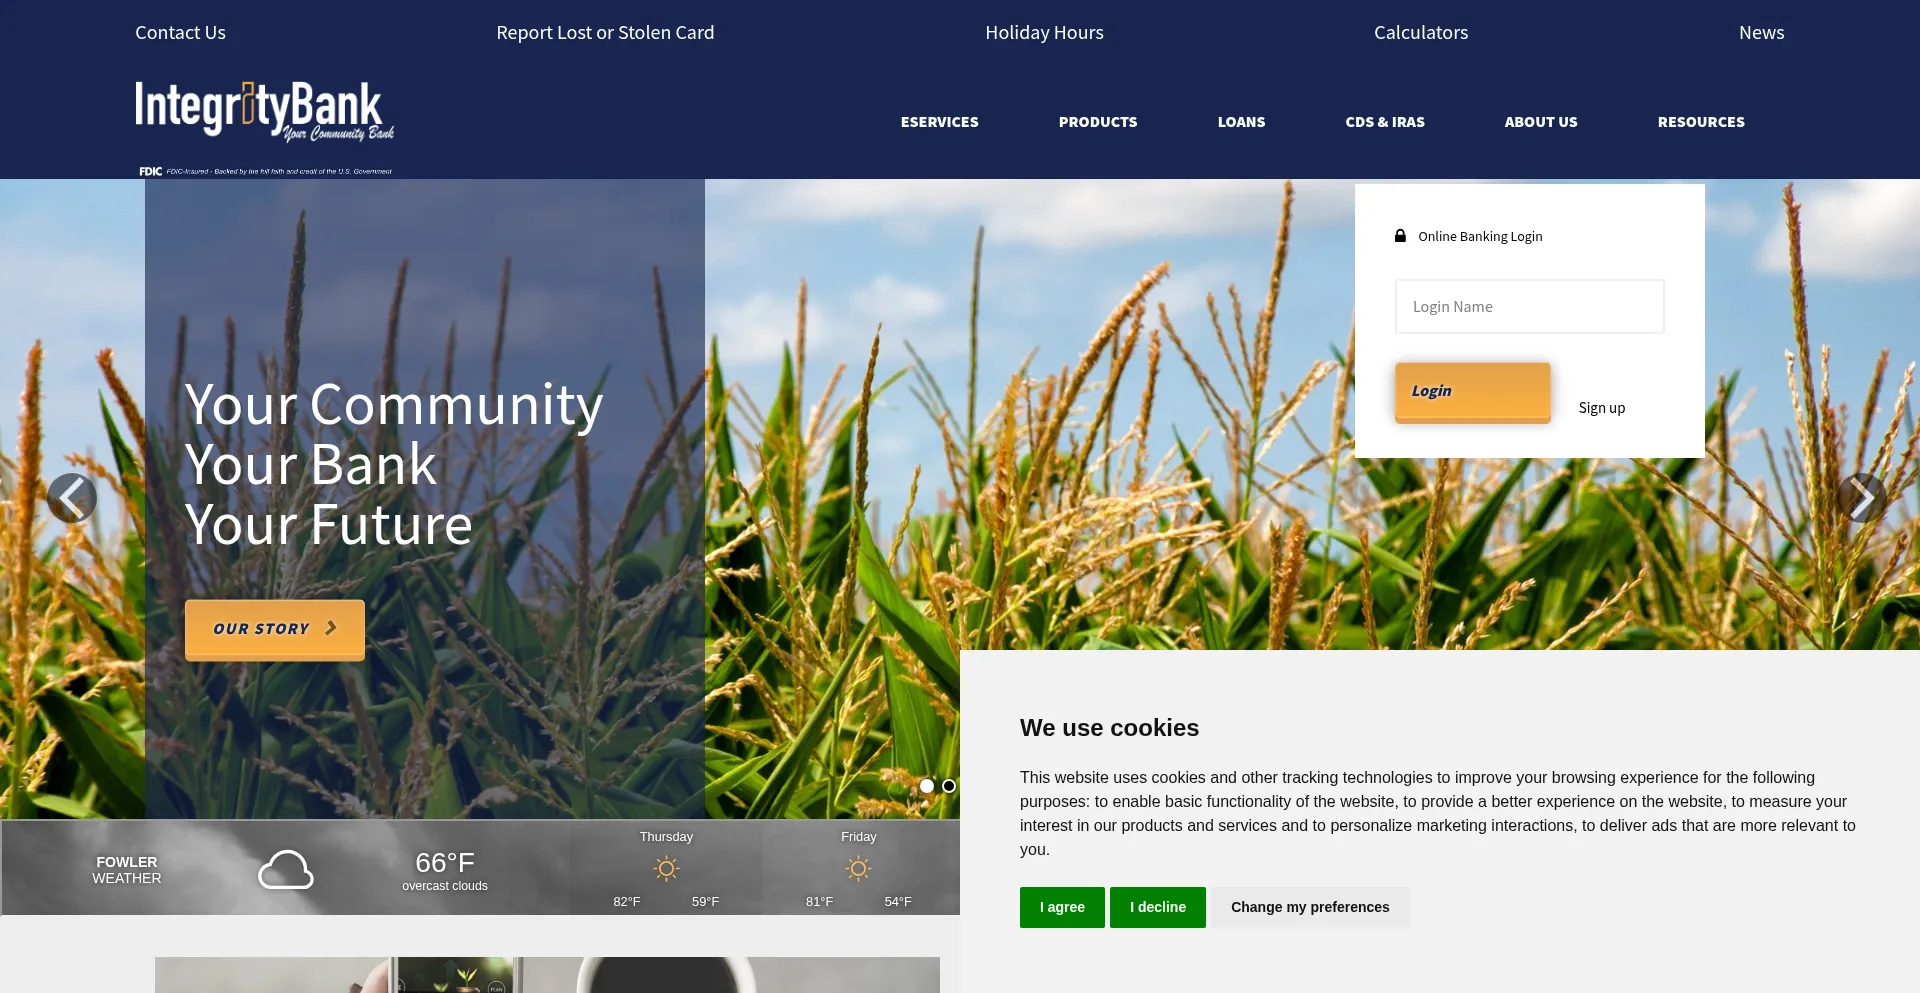
Task: View Holiday Hours page
Action: click(x=1044, y=33)
